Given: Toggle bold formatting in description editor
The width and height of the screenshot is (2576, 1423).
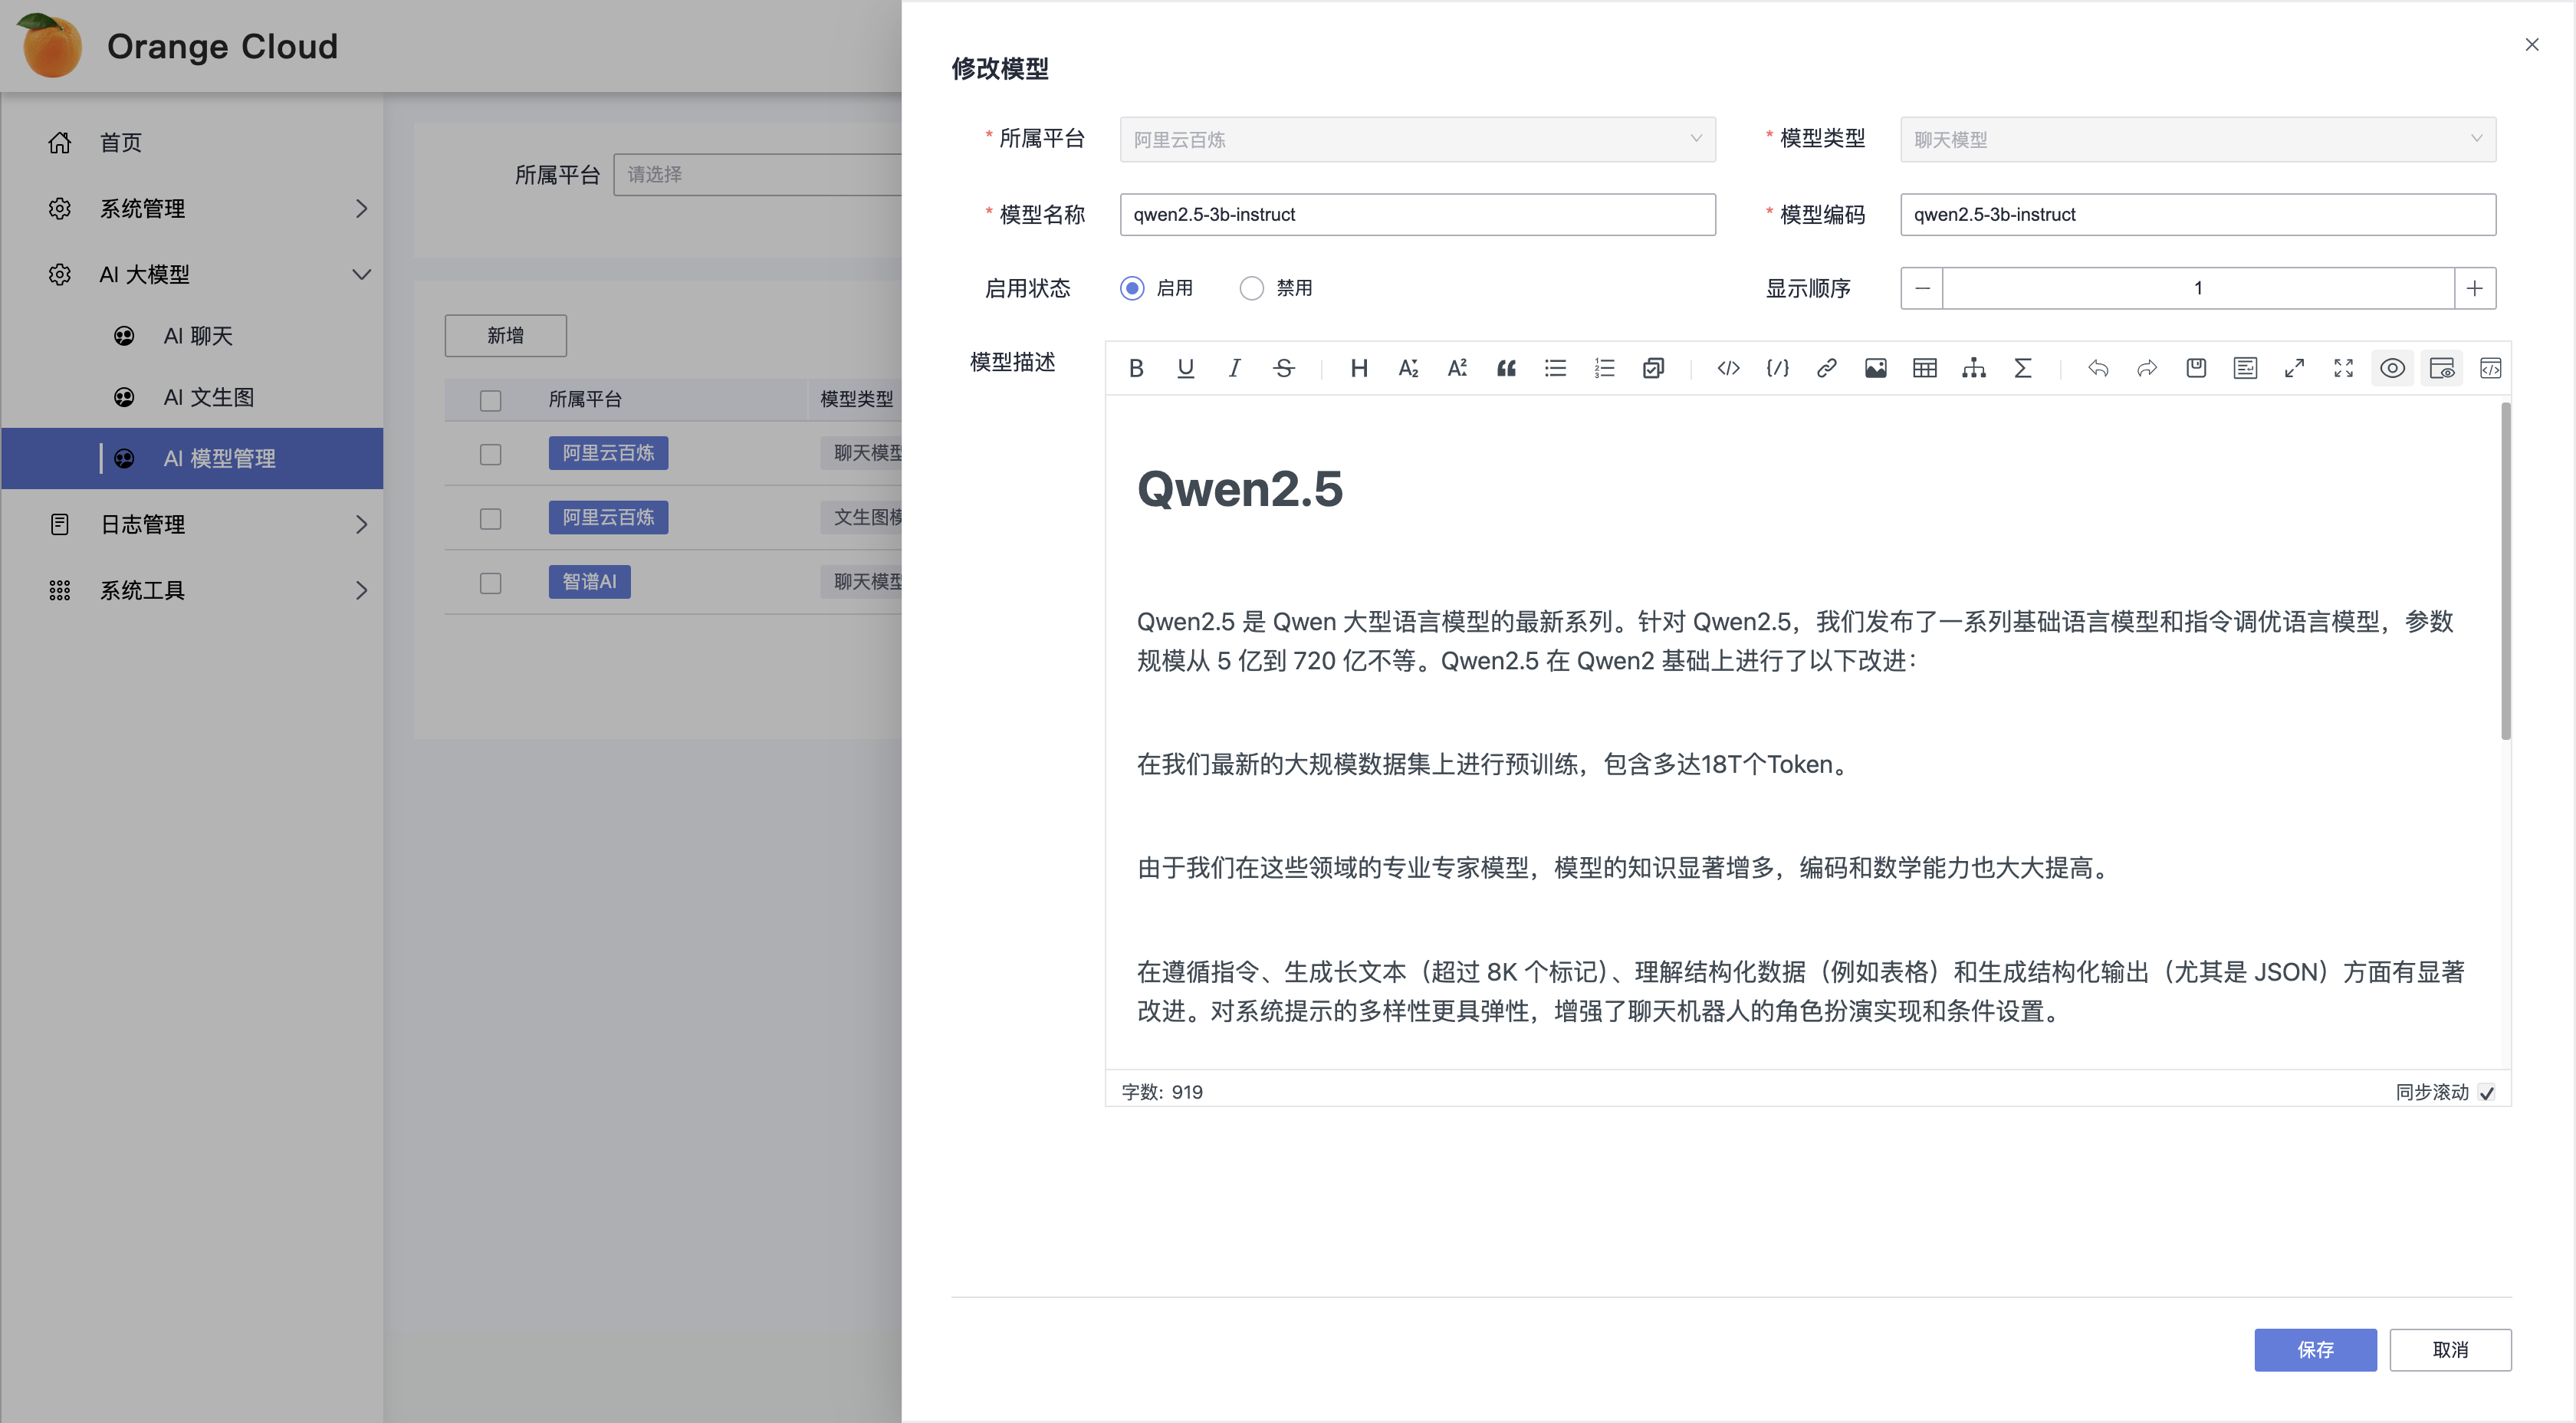Looking at the screenshot, I should 1136,368.
